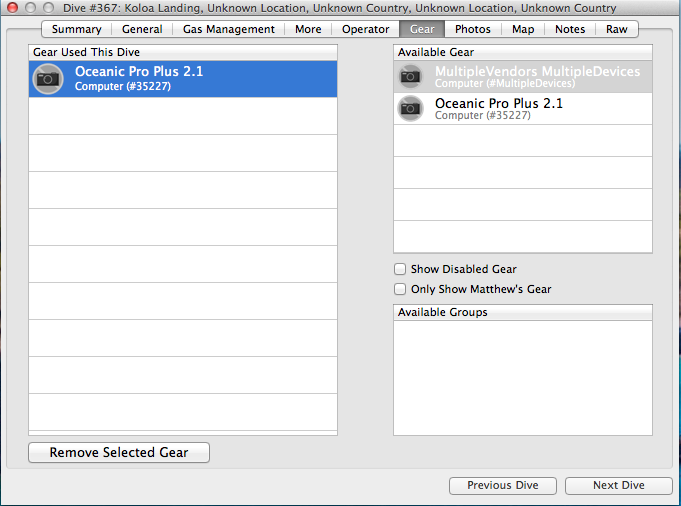This screenshot has width=681, height=506.
Task: Open the Map tab
Action: (523, 29)
